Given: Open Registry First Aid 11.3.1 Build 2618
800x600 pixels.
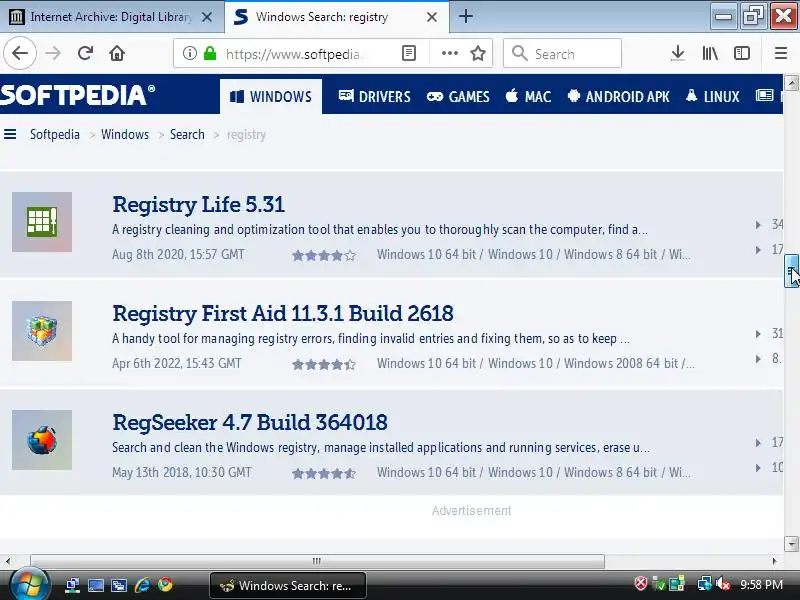Looking at the screenshot, I should pos(283,314).
